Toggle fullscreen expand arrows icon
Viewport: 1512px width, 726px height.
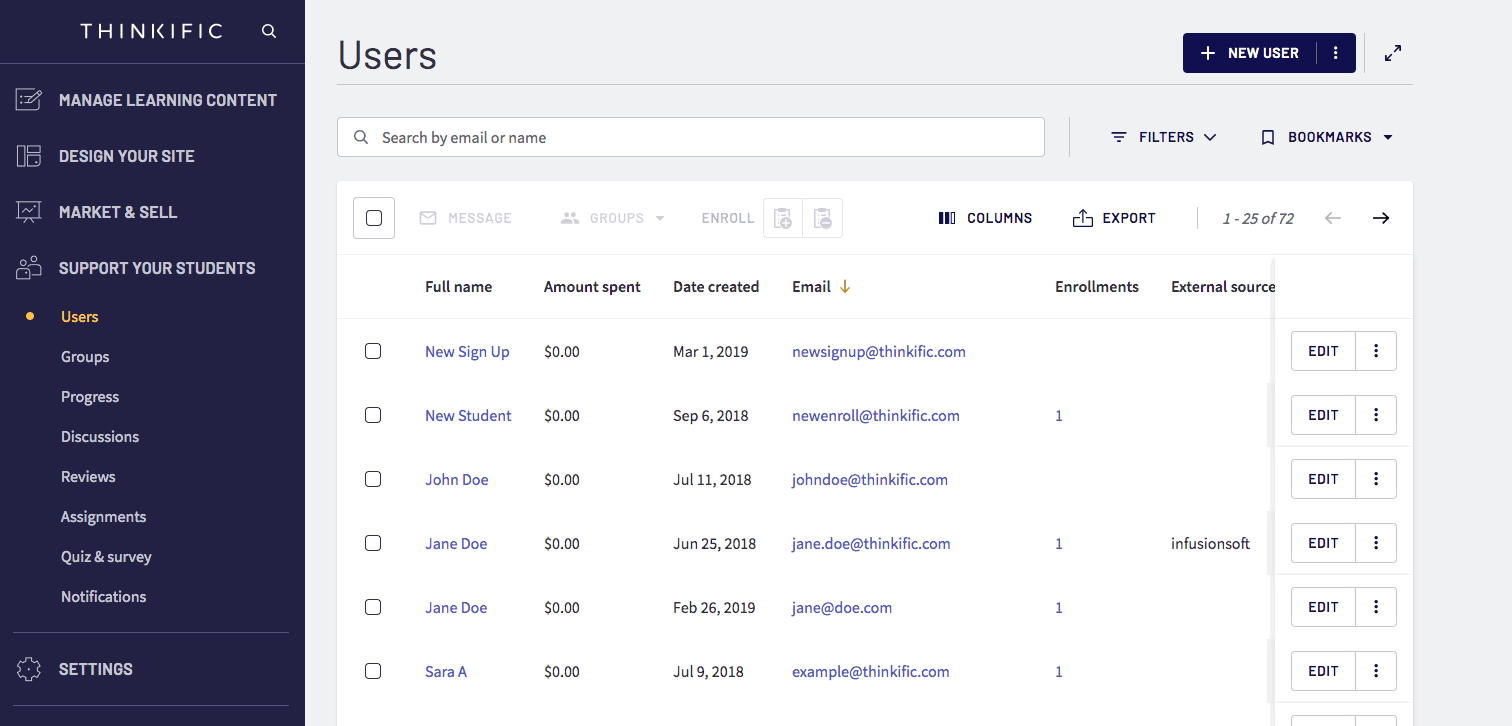coord(1393,53)
